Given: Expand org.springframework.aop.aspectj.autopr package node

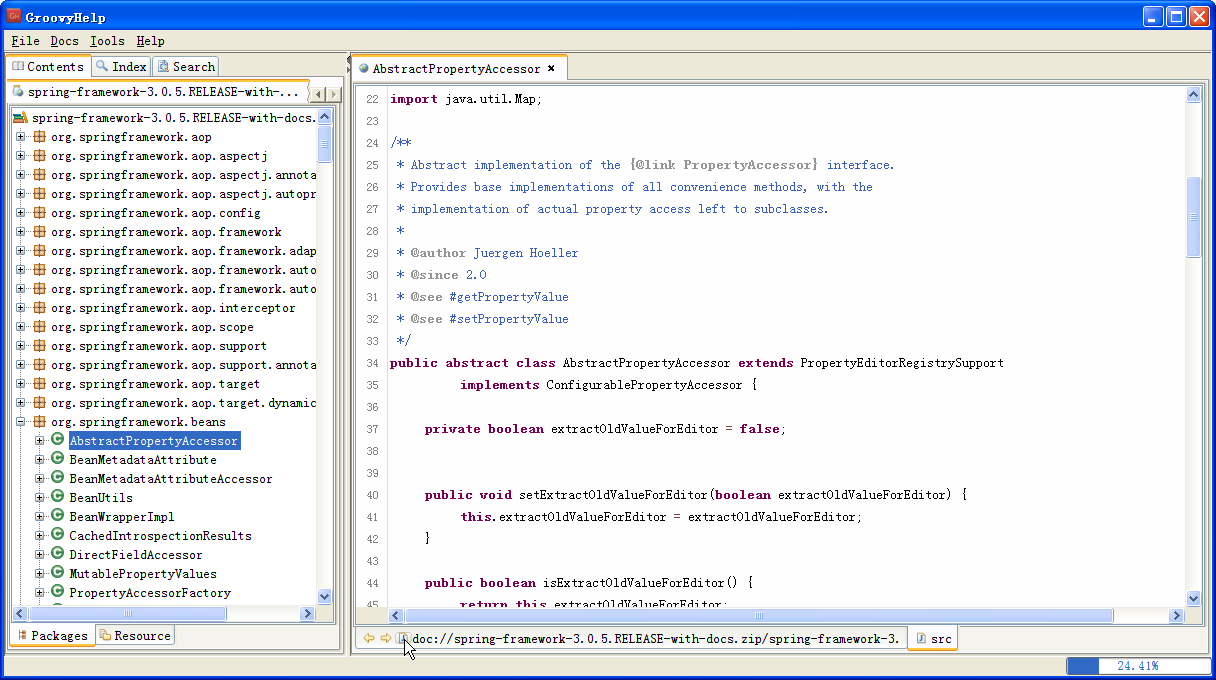Looking at the screenshot, I should [21, 194].
